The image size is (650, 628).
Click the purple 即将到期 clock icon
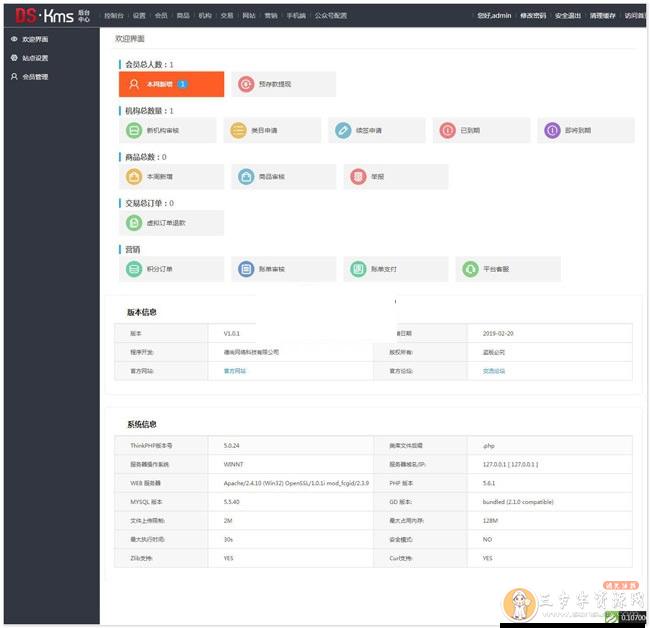click(553, 131)
